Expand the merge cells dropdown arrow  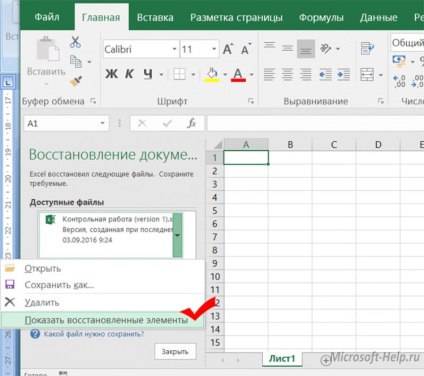381,75
